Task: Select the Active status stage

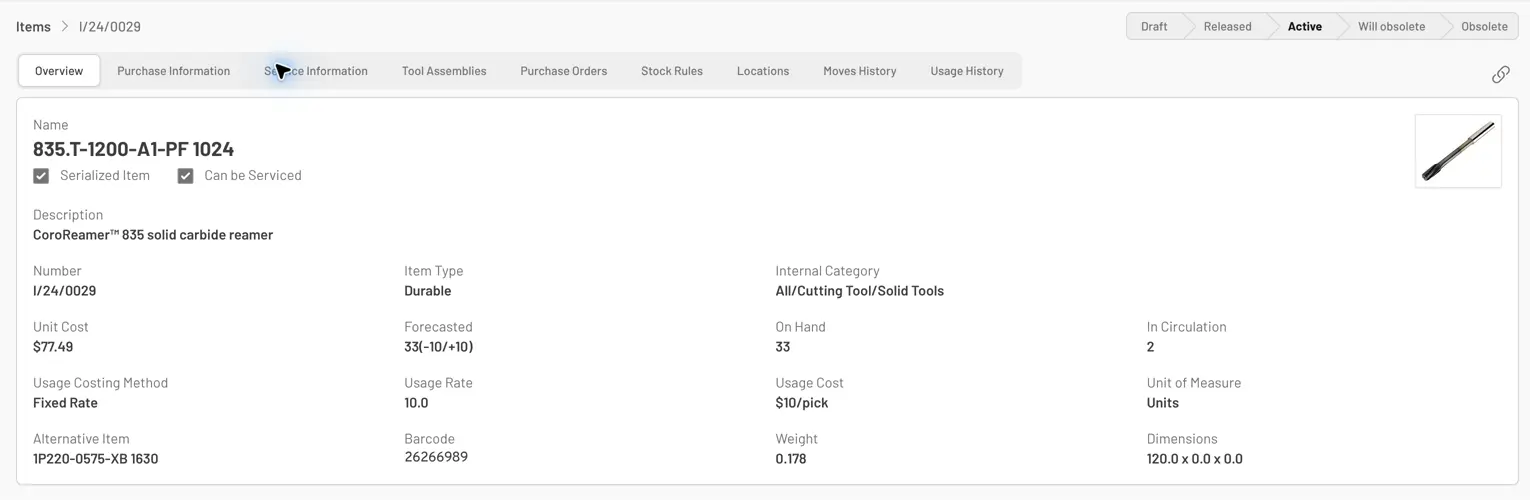Action: click(1304, 27)
